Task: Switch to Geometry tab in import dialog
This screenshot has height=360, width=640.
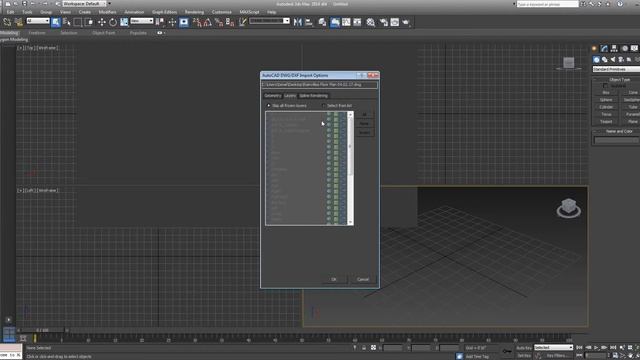Action: (x=273, y=96)
